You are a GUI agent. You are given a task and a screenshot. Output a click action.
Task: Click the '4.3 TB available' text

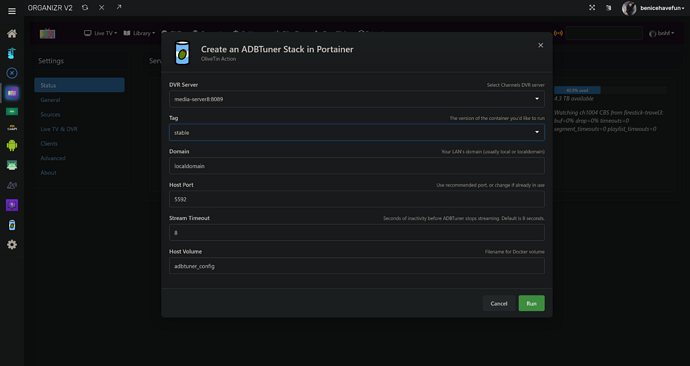point(573,99)
